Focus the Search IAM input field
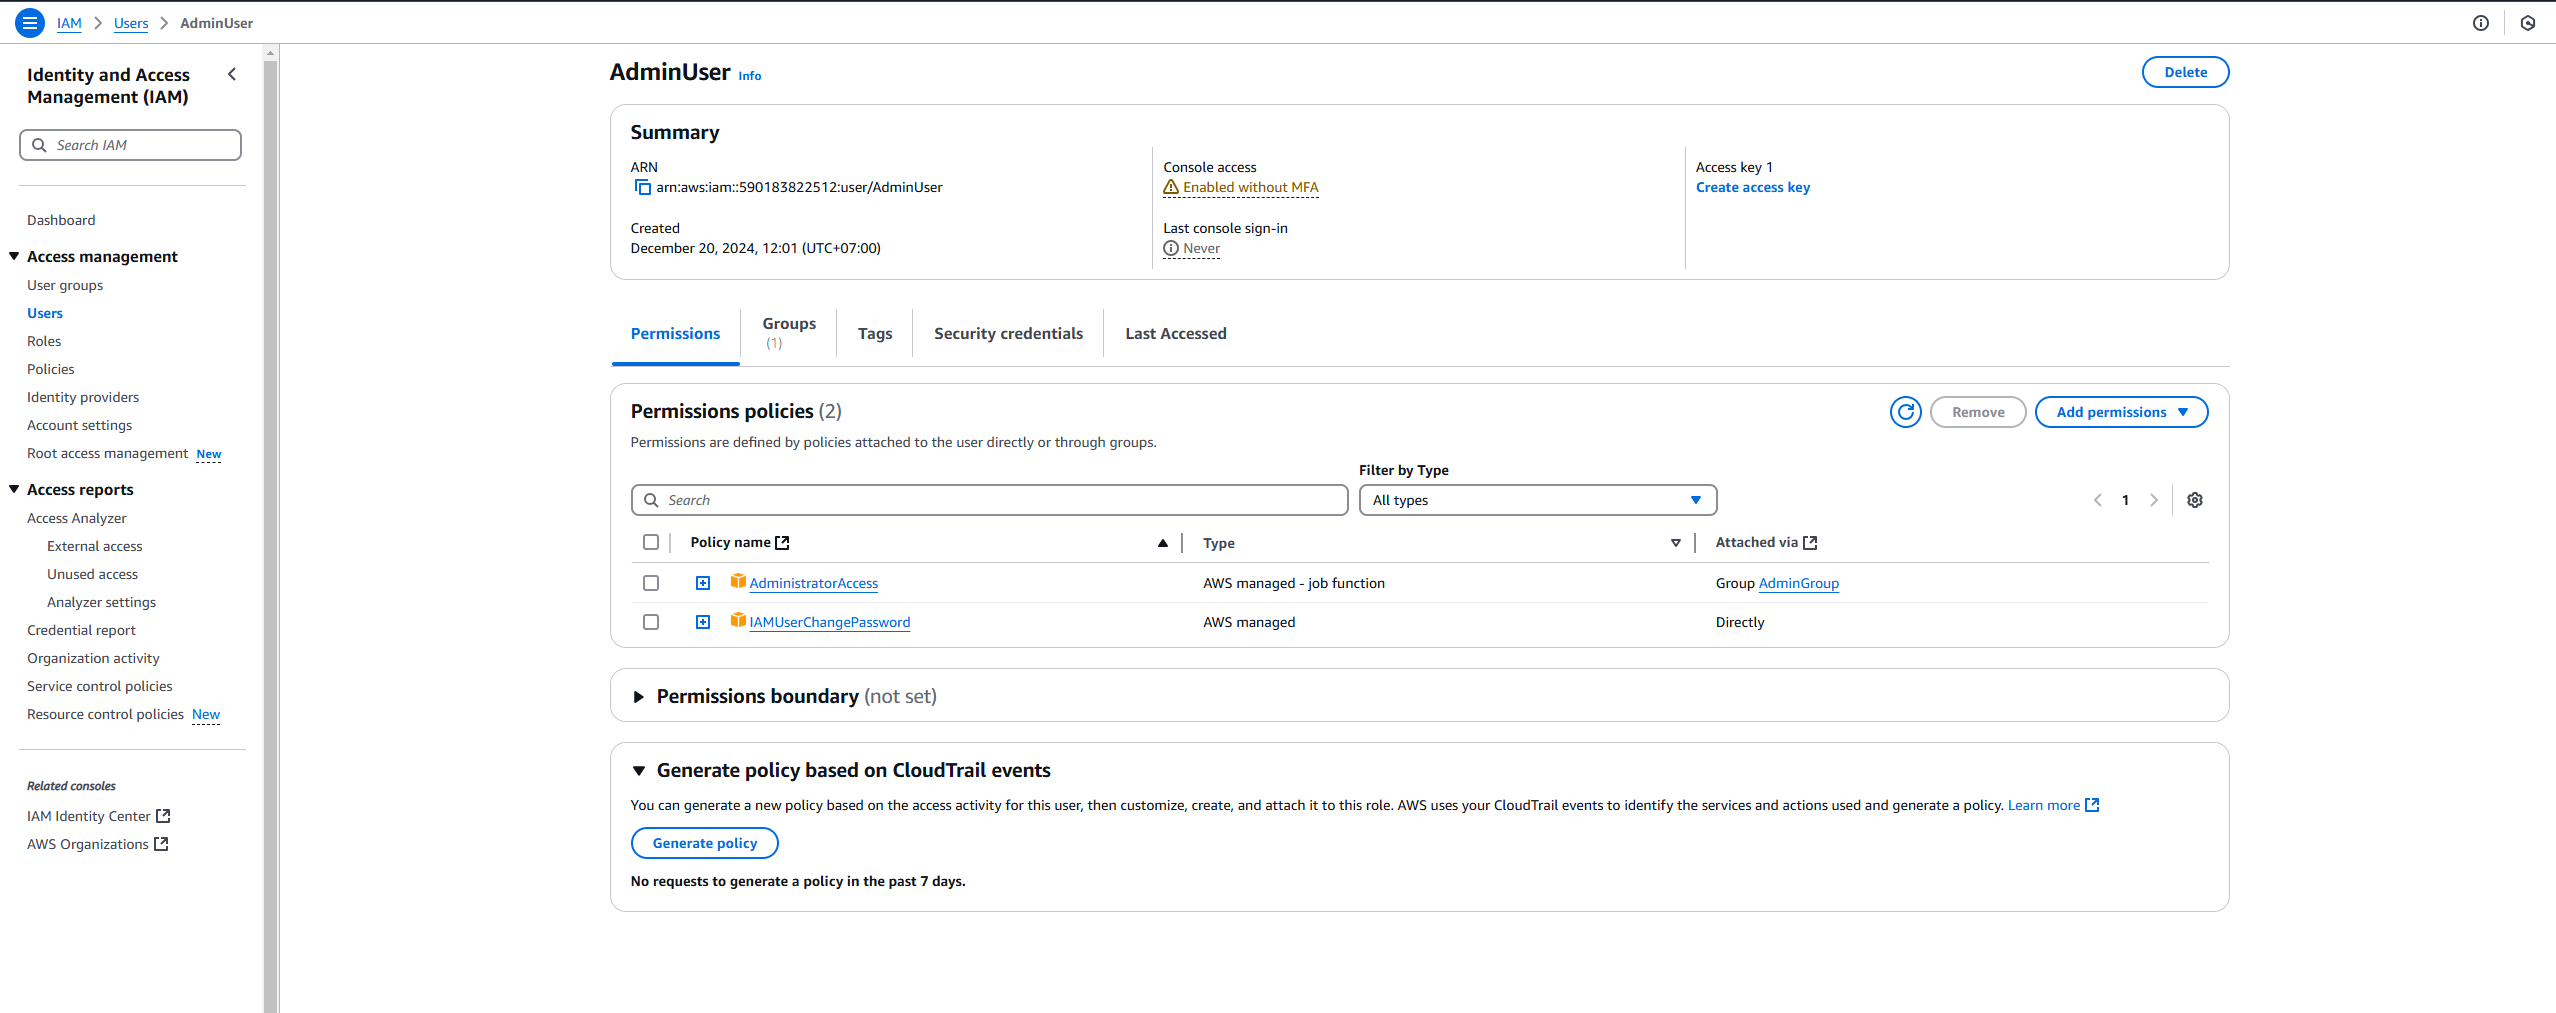Viewport: 2556px width, 1013px height. [x=130, y=145]
